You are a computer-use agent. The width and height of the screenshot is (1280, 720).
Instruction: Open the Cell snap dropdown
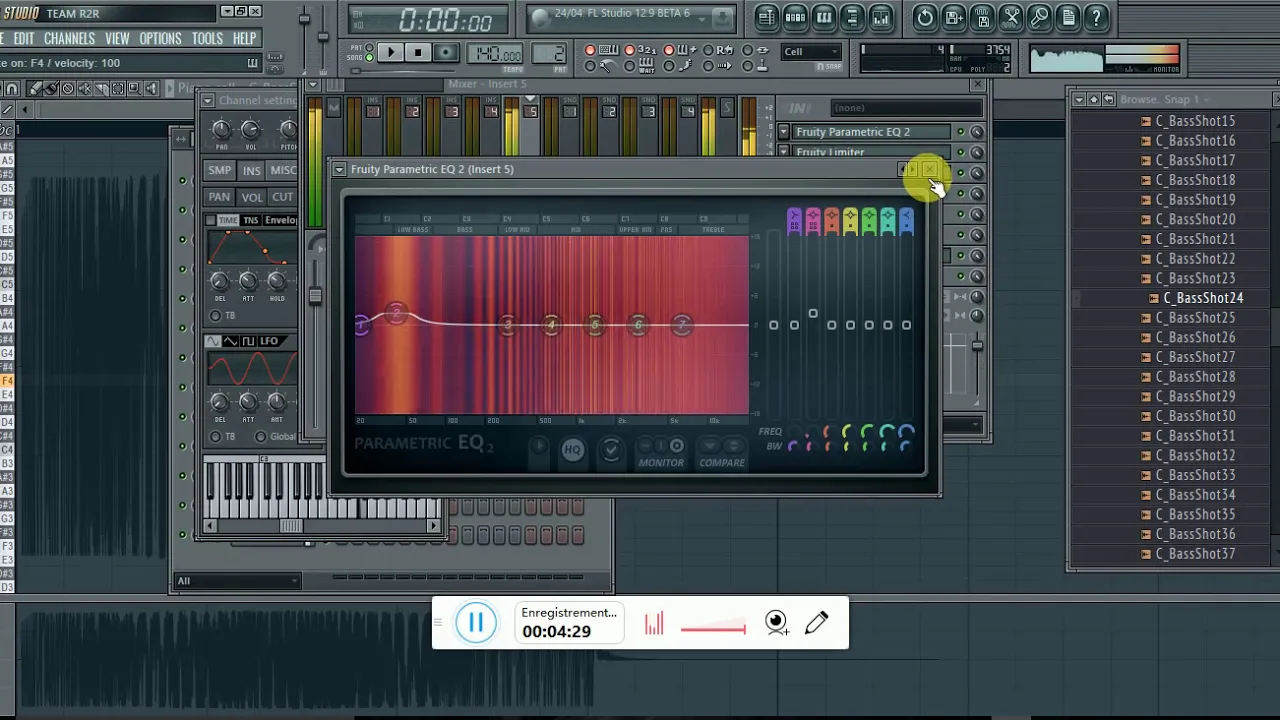point(812,52)
